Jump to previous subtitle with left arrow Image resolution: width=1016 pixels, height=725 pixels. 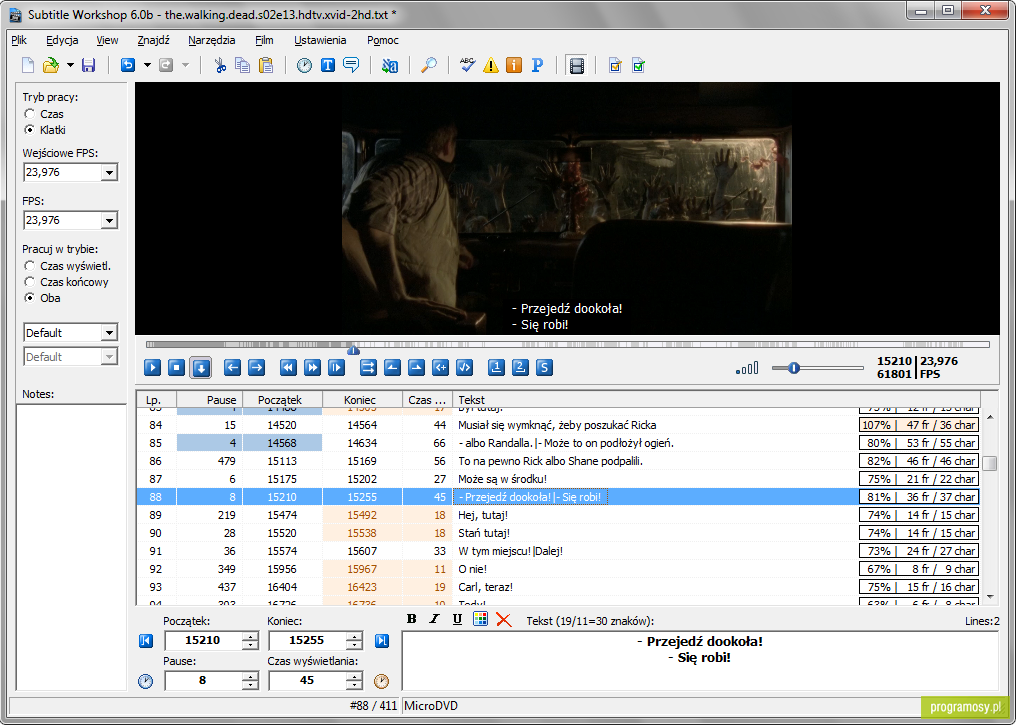pos(233,368)
